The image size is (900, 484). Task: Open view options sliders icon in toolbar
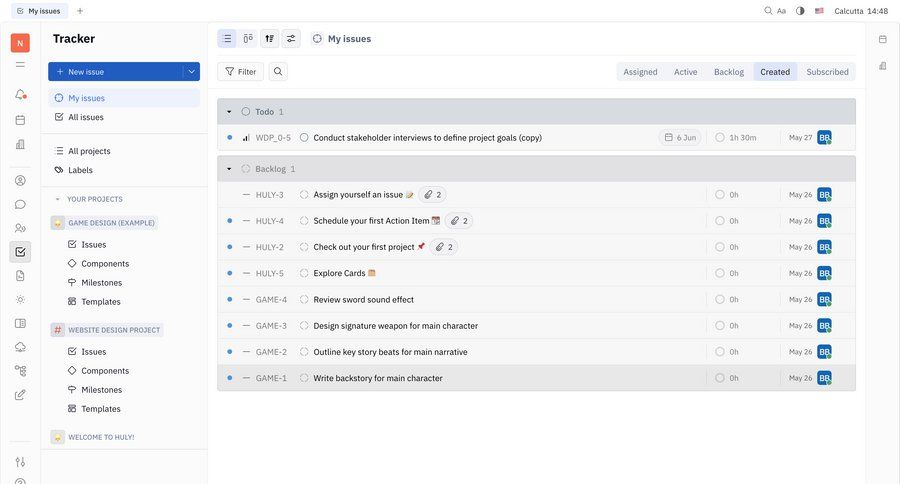tap(291, 38)
